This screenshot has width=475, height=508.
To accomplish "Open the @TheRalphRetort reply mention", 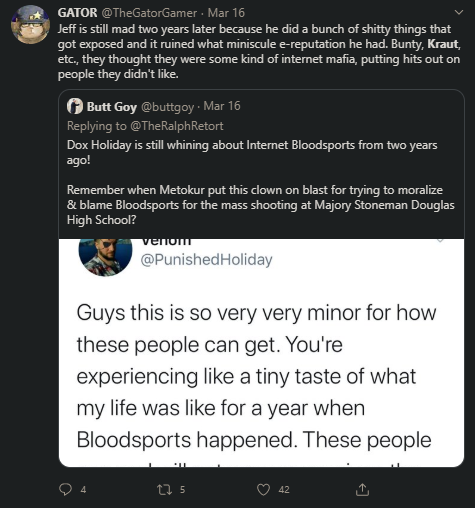I will point(177,126).
